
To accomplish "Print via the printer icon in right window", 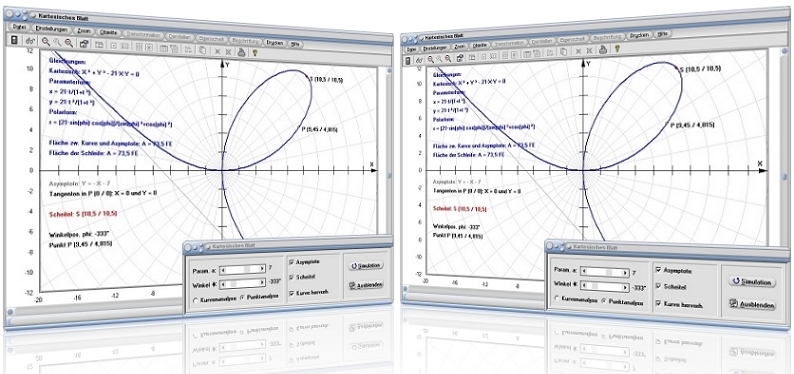I will tap(604, 49).
